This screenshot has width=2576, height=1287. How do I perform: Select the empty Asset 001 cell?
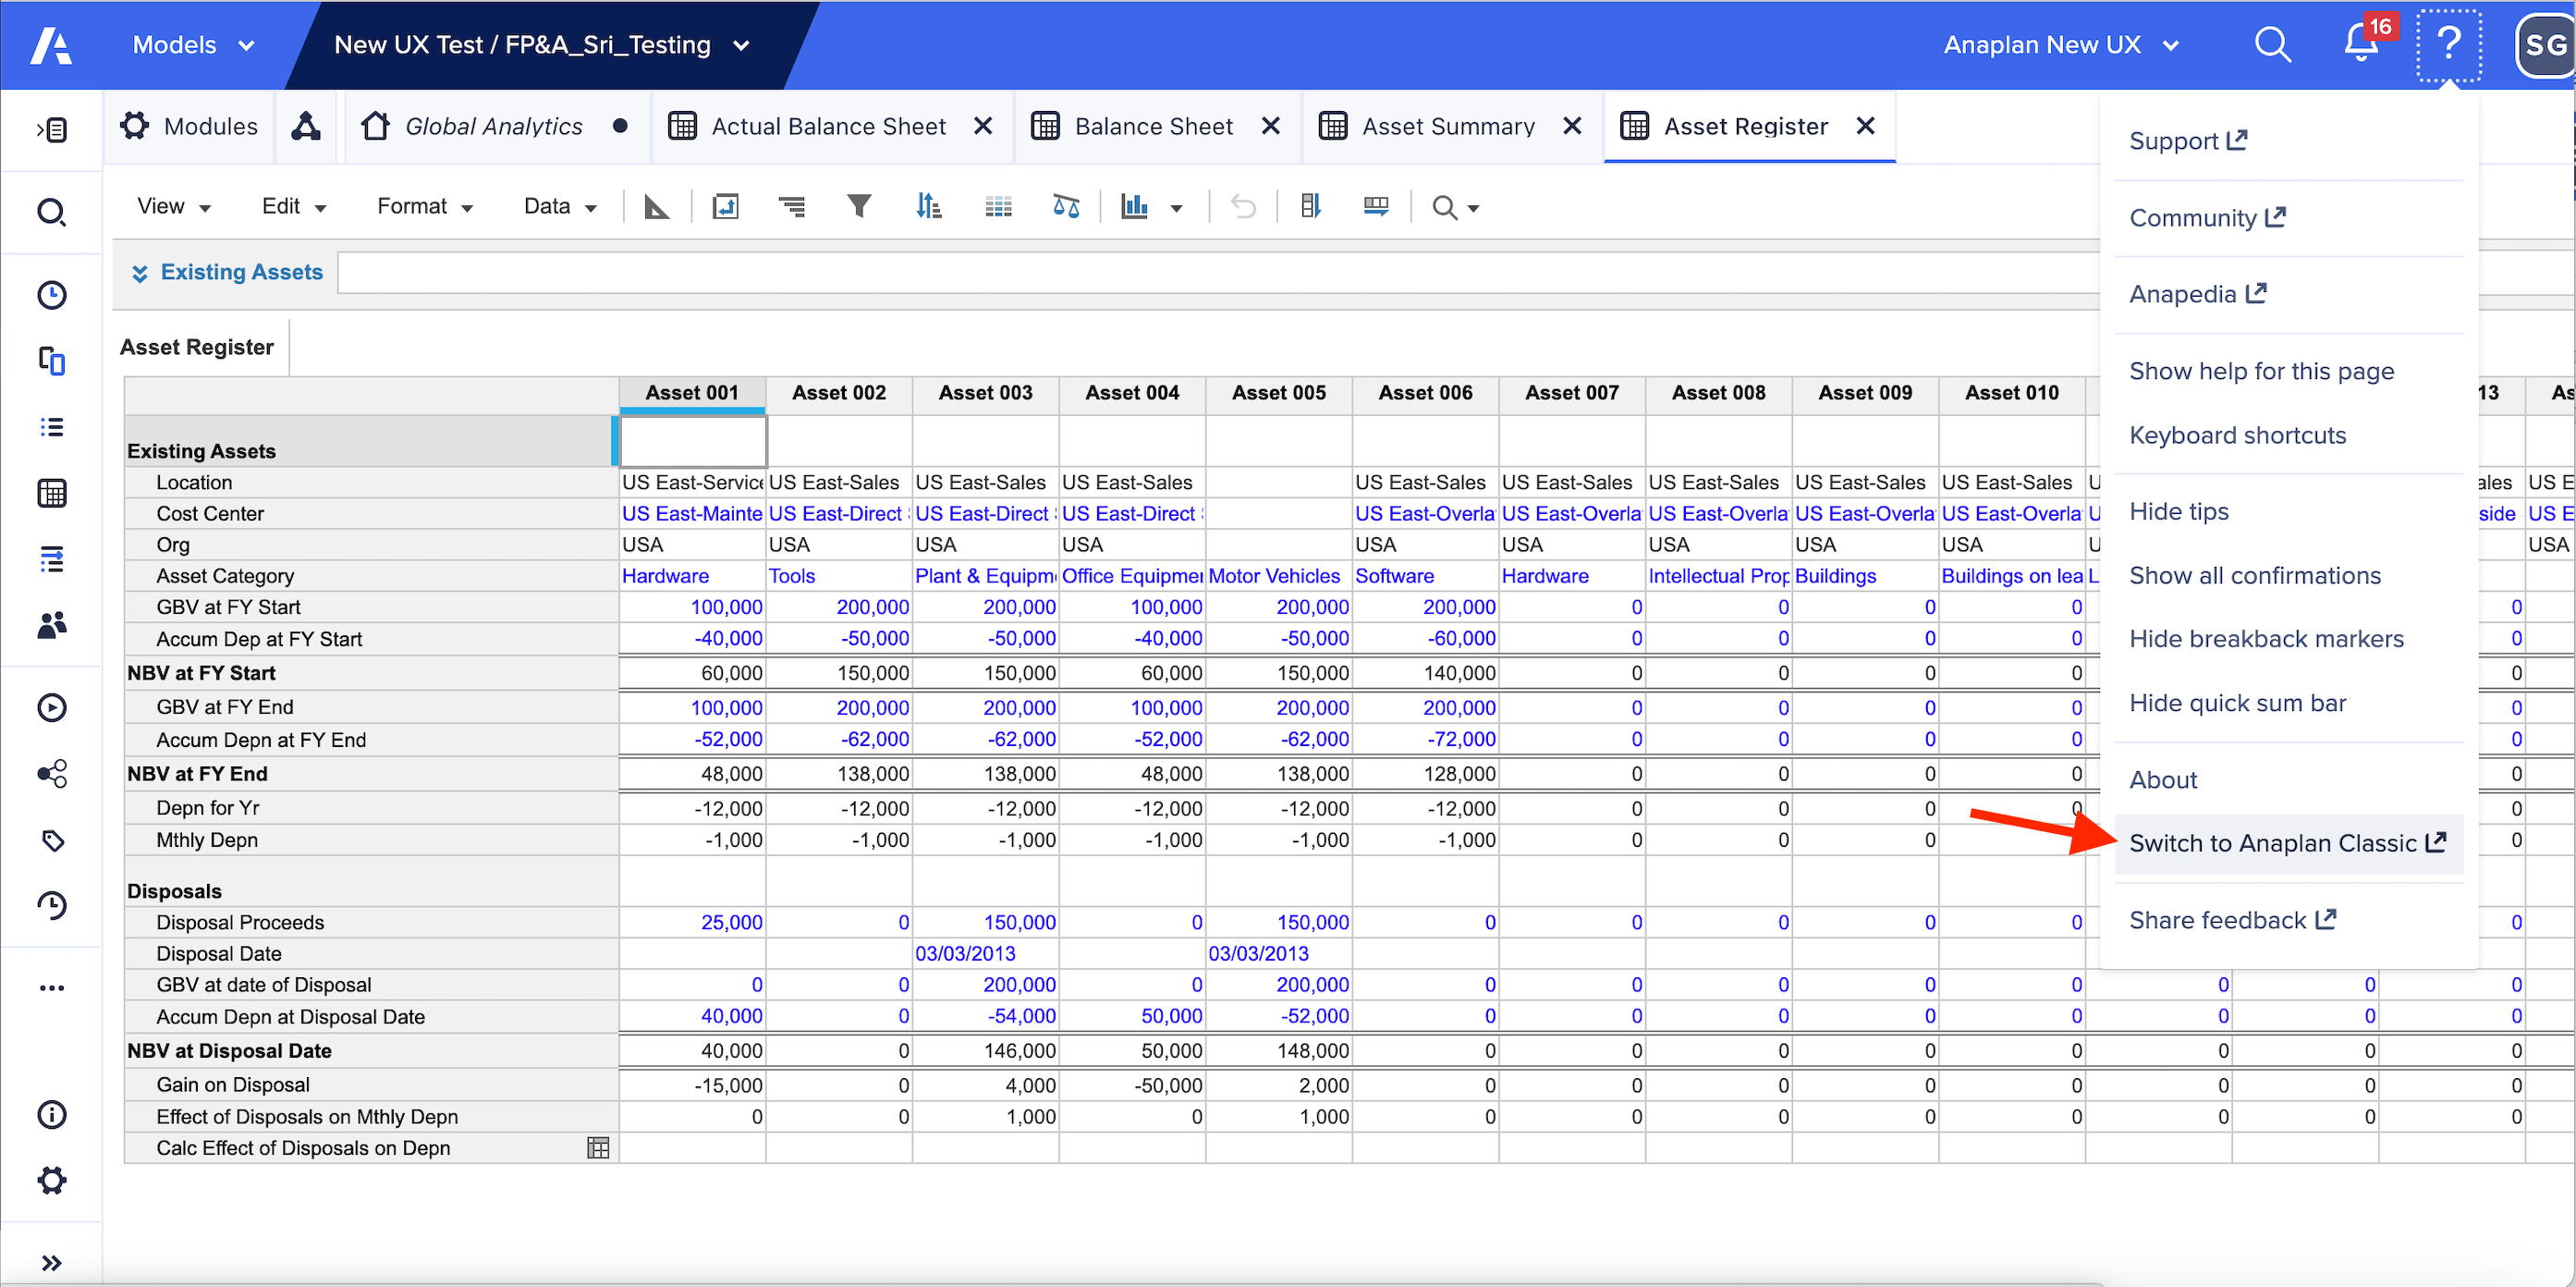click(692, 441)
